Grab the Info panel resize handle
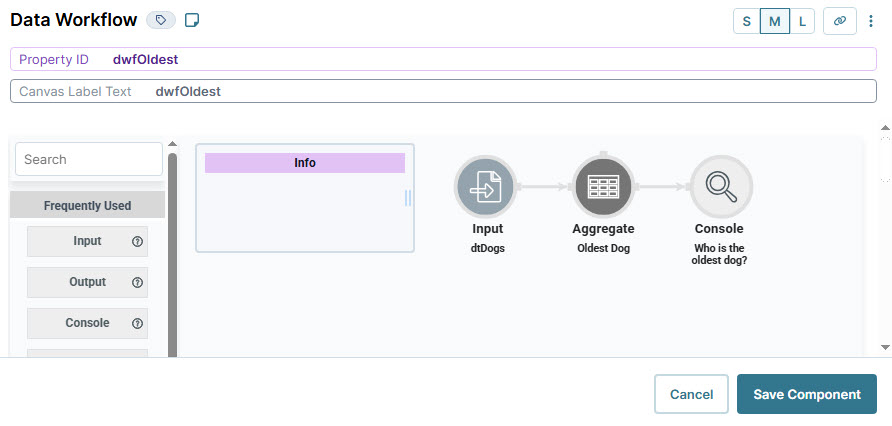The height and width of the screenshot is (426, 892). [x=408, y=198]
